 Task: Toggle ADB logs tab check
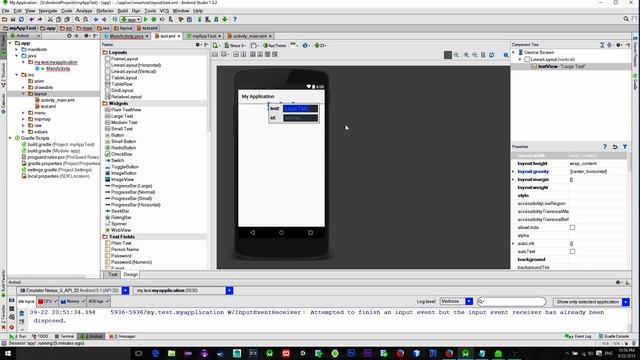107,301
